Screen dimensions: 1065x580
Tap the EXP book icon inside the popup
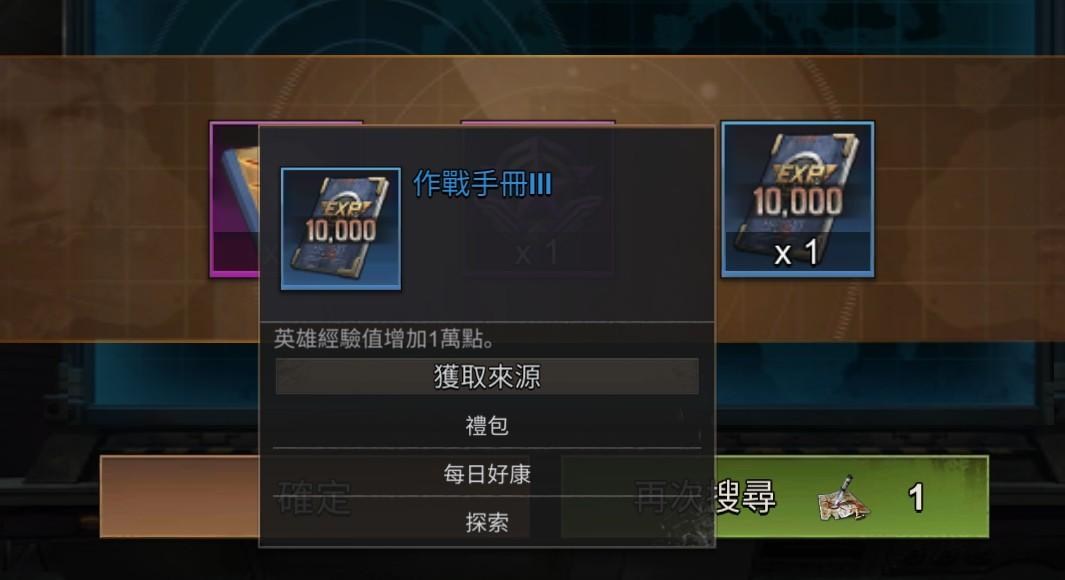click(x=340, y=229)
